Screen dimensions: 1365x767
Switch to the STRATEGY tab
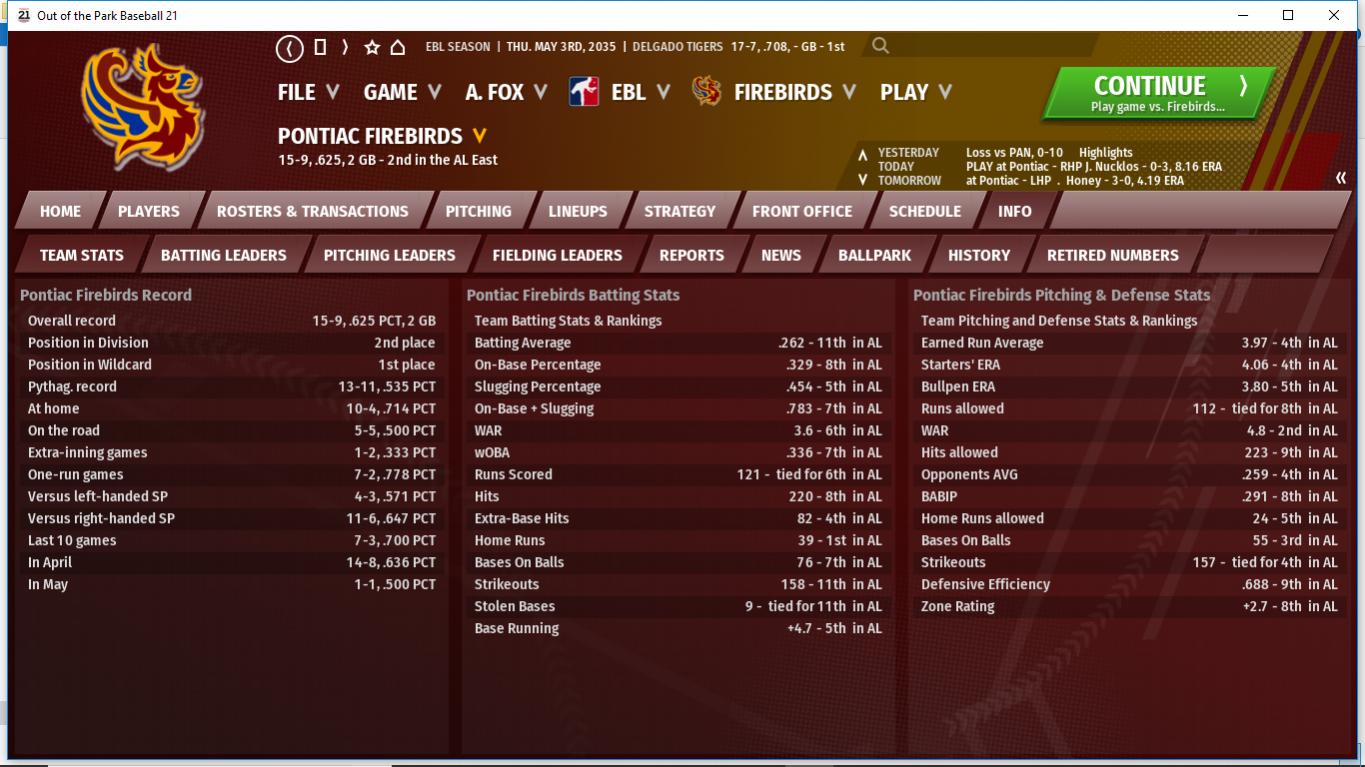680,211
